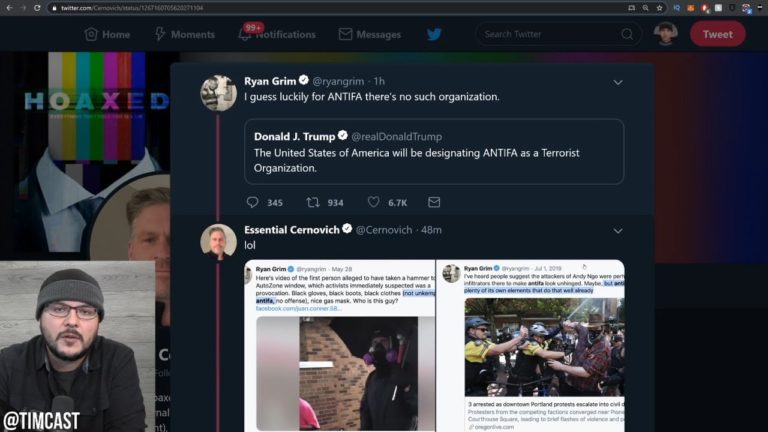This screenshot has width=768, height=432.
Task: Open the Moments tab
Action: [x=185, y=34]
